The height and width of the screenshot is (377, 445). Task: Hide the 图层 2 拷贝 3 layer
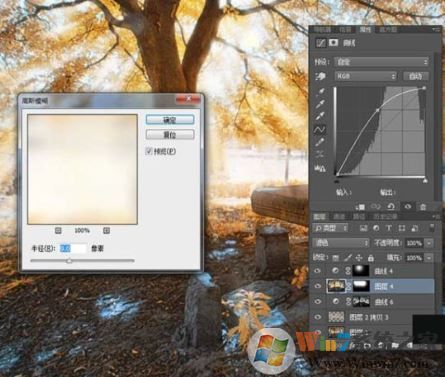pos(318,317)
